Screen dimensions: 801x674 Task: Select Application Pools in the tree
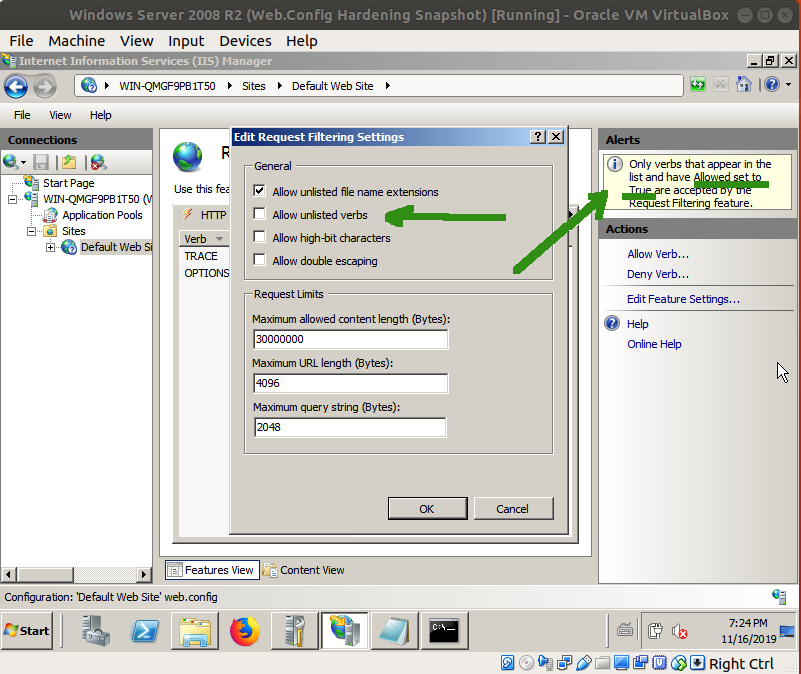click(x=102, y=215)
